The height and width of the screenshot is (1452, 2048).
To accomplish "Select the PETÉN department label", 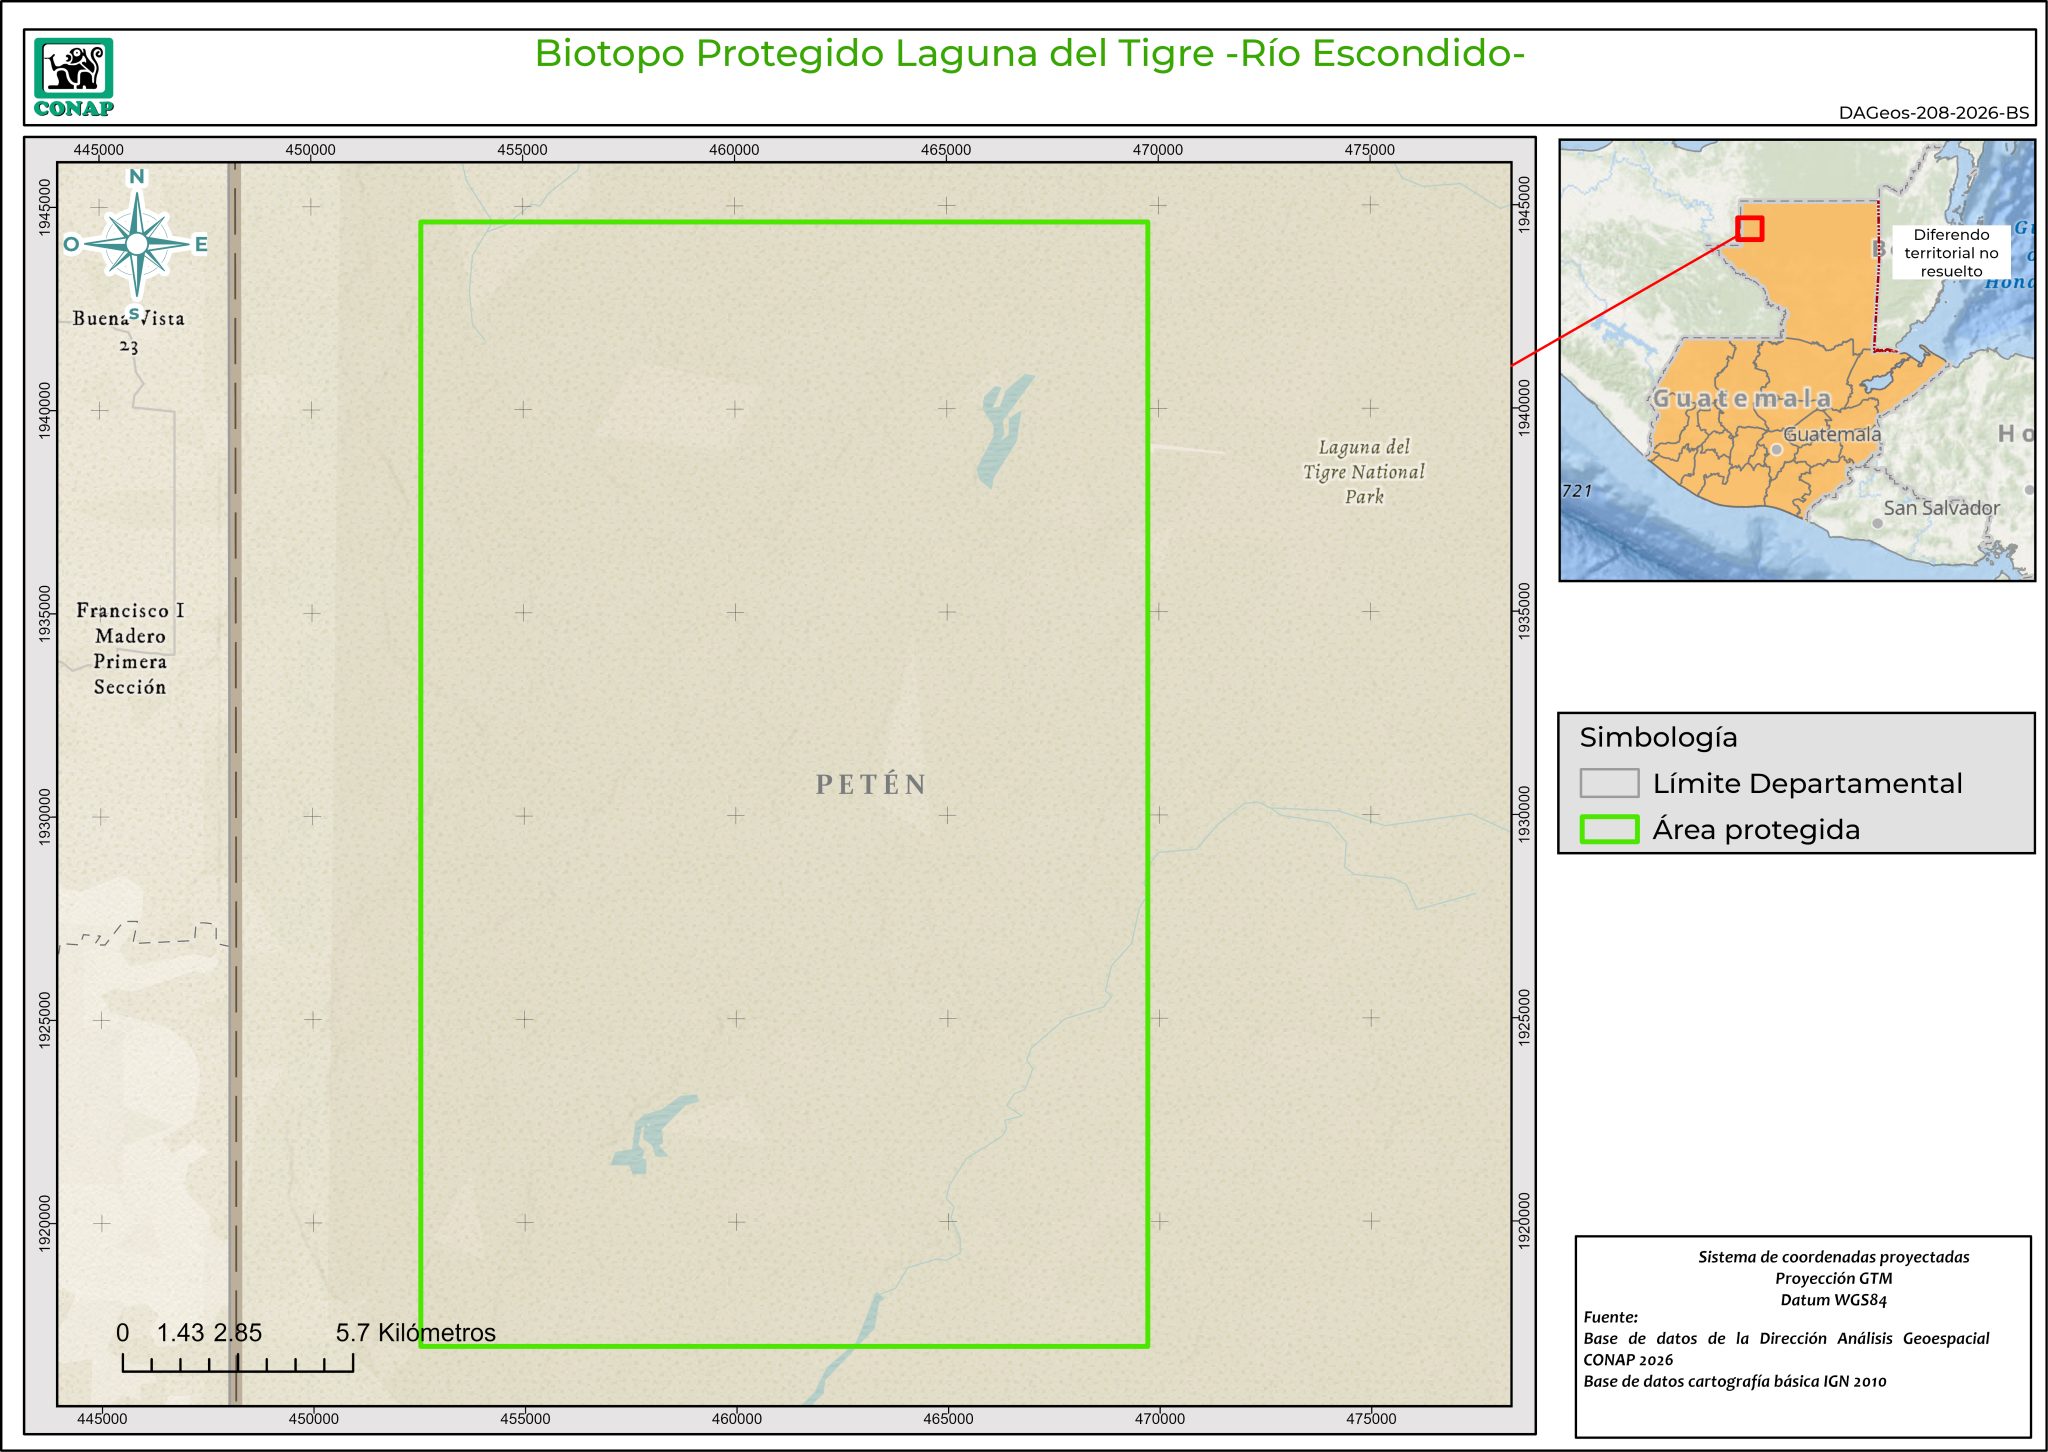I will point(870,785).
